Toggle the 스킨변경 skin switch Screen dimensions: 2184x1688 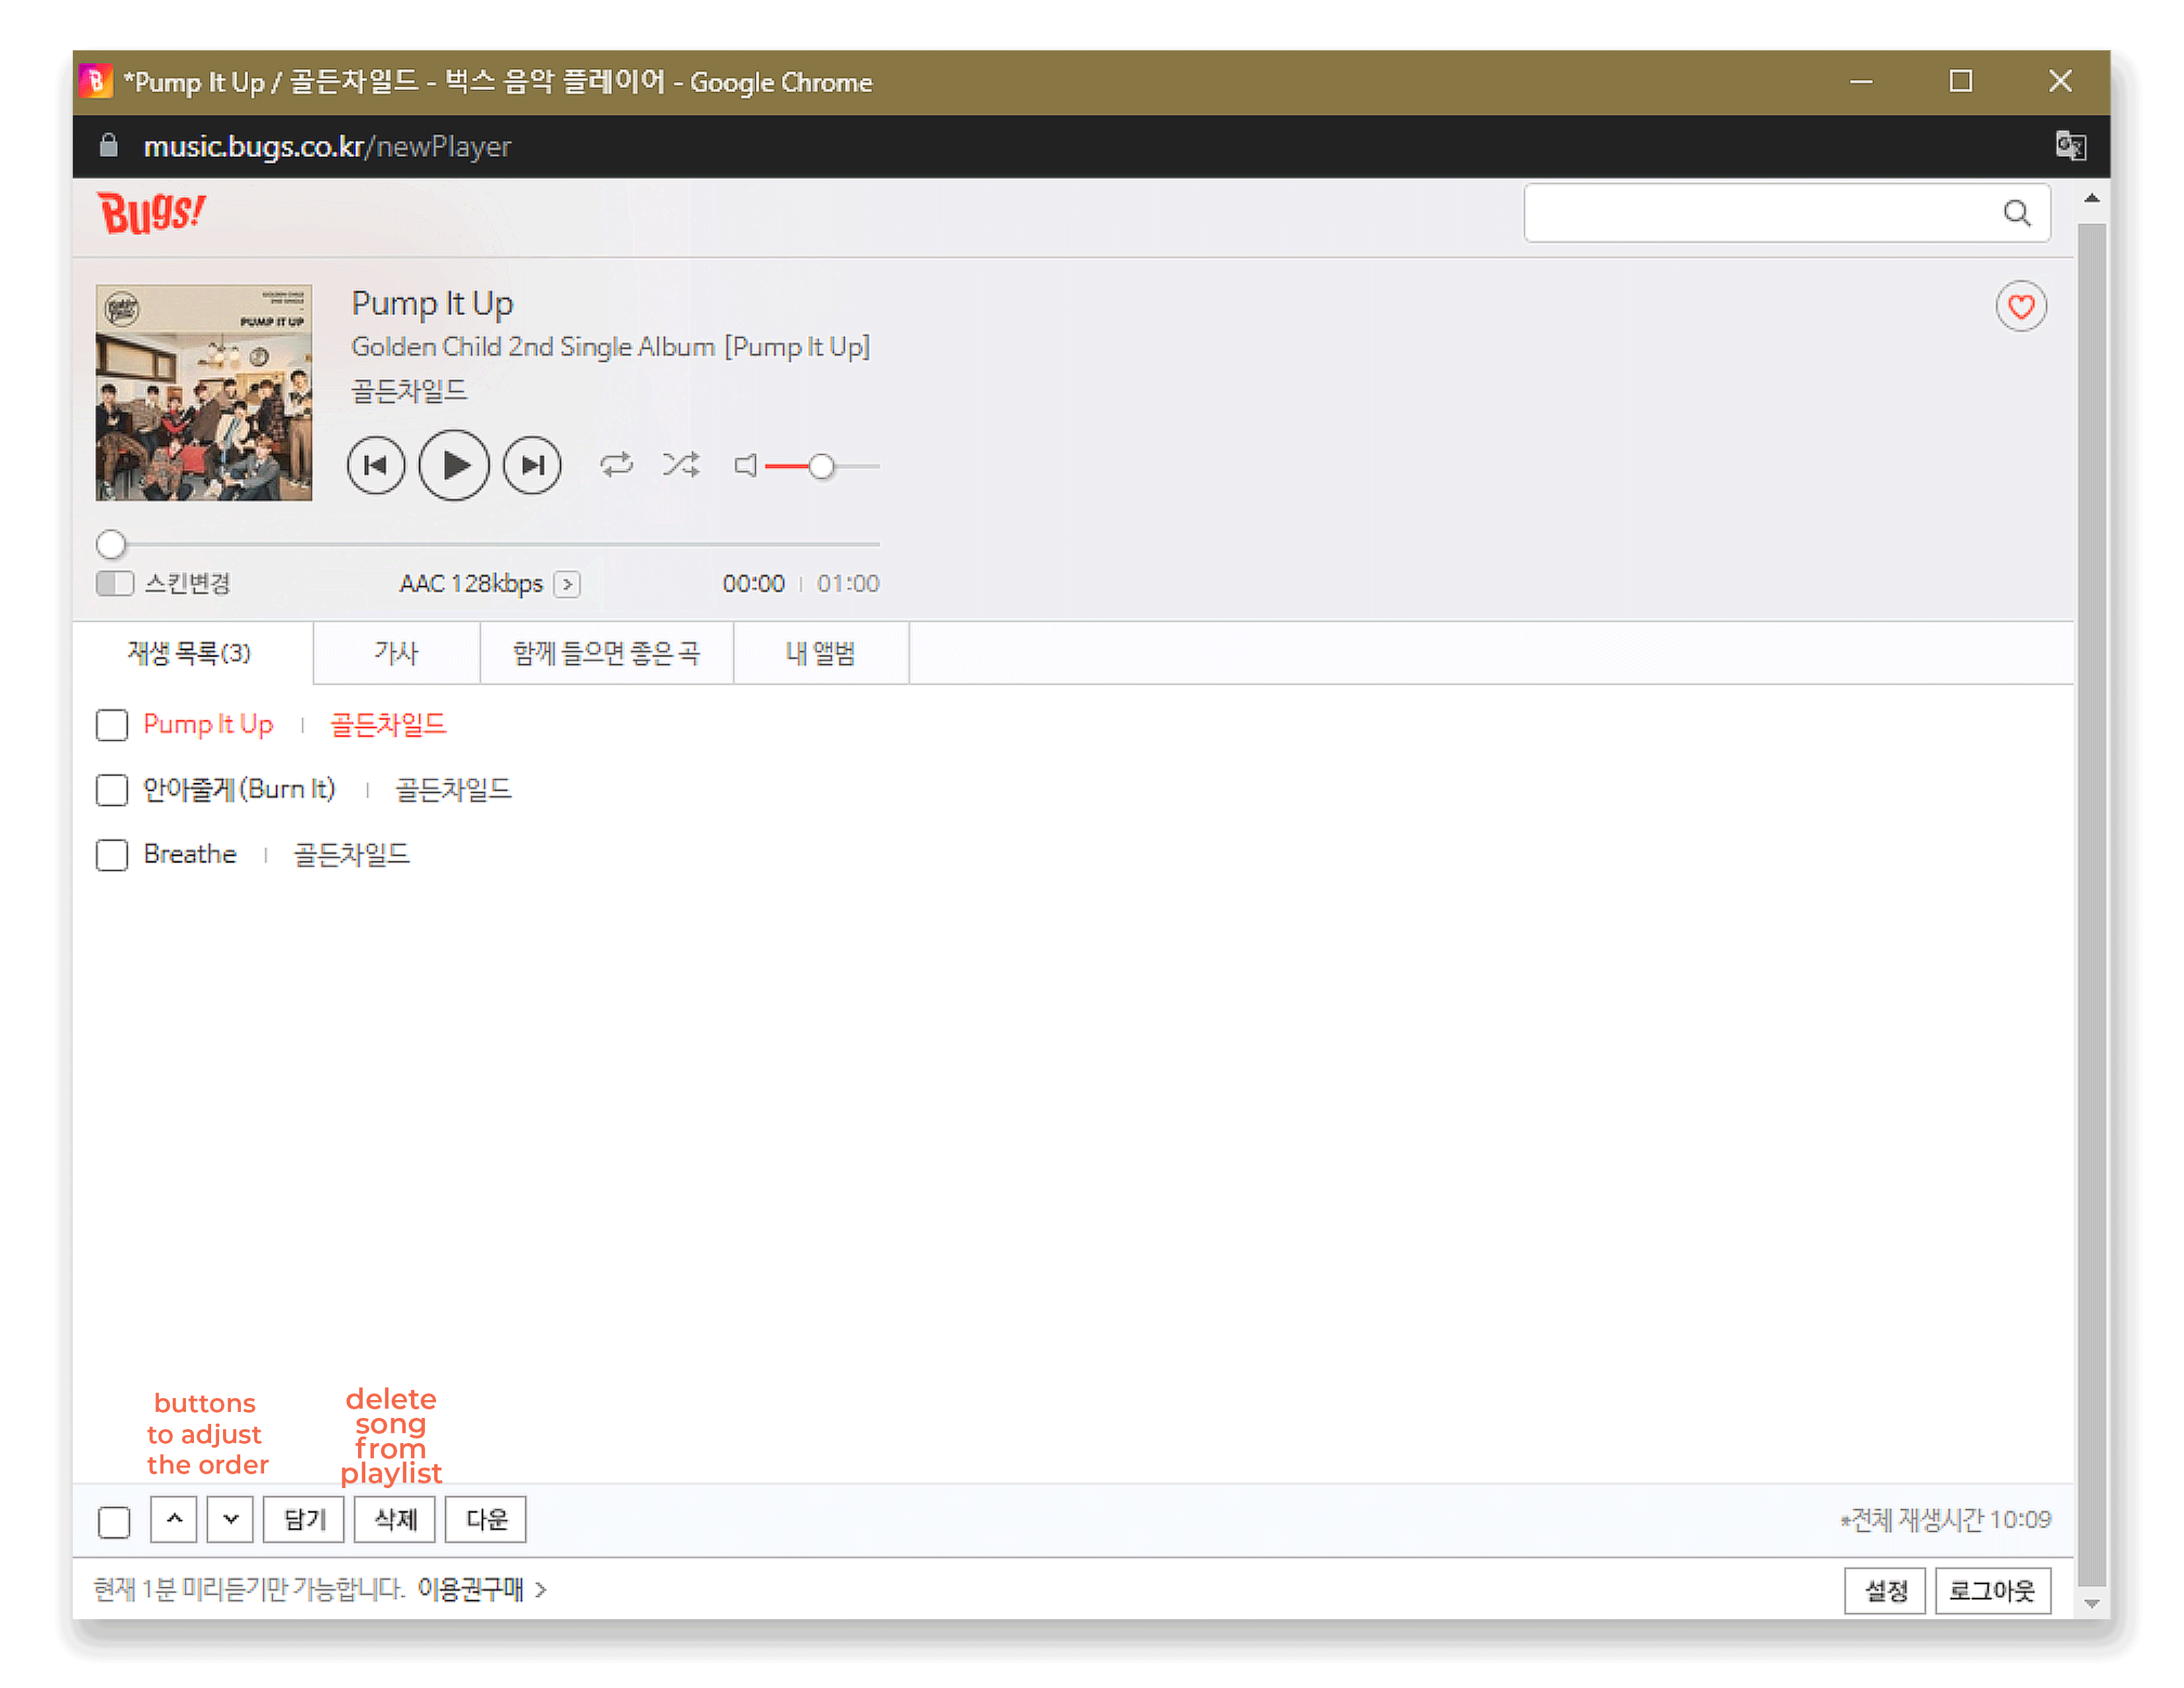click(115, 583)
